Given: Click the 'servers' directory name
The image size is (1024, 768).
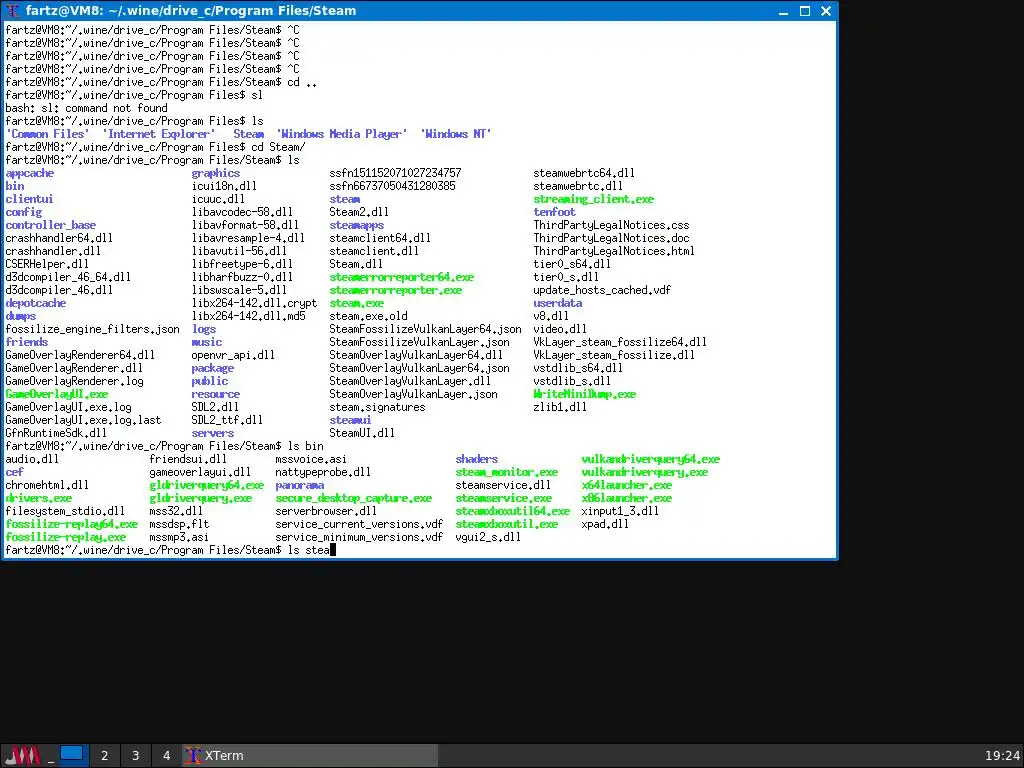Looking at the screenshot, I should 212,433.
